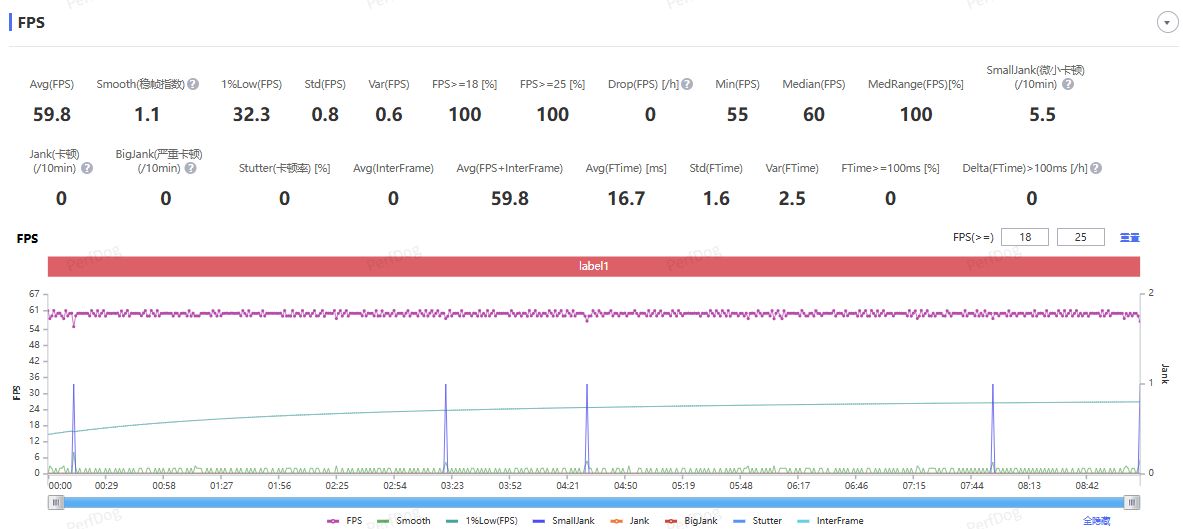Click the 1%Low(FPS) value 32.3
1183x529 pixels.
tap(251, 115)
